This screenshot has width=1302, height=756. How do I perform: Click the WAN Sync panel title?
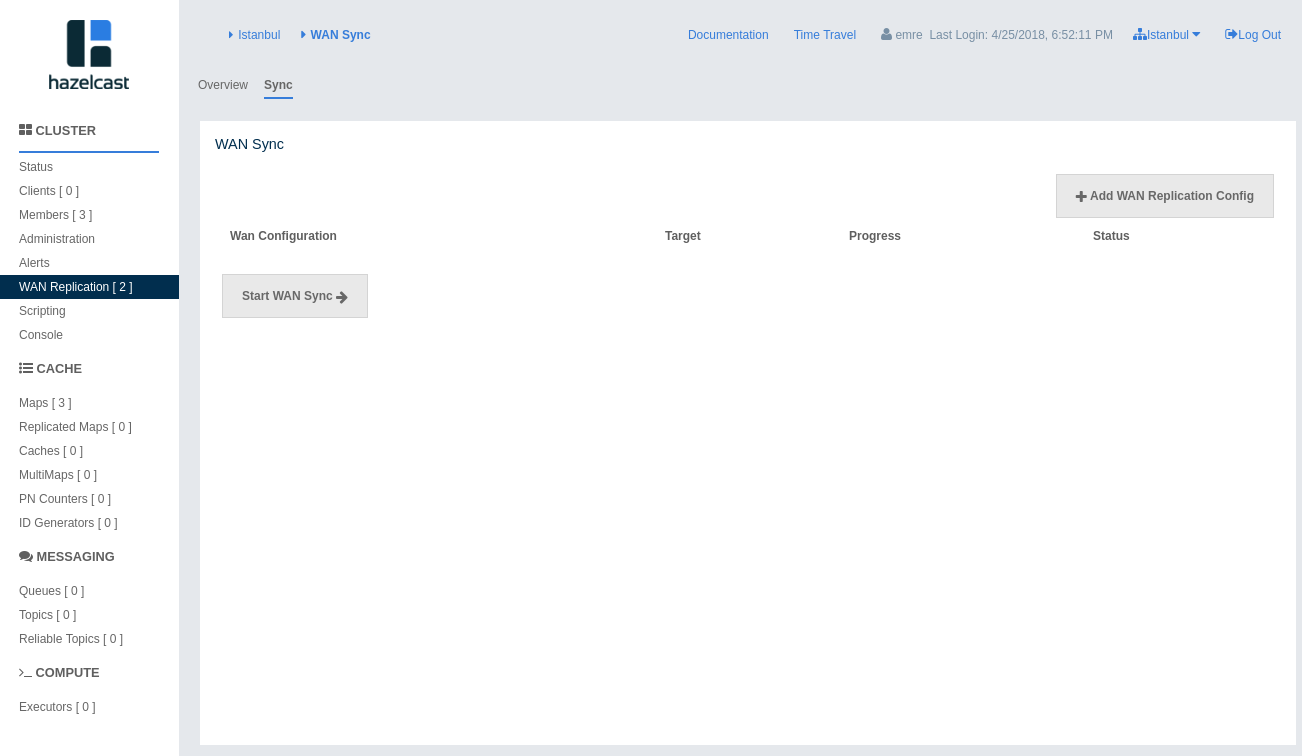[x=249, y=144]
